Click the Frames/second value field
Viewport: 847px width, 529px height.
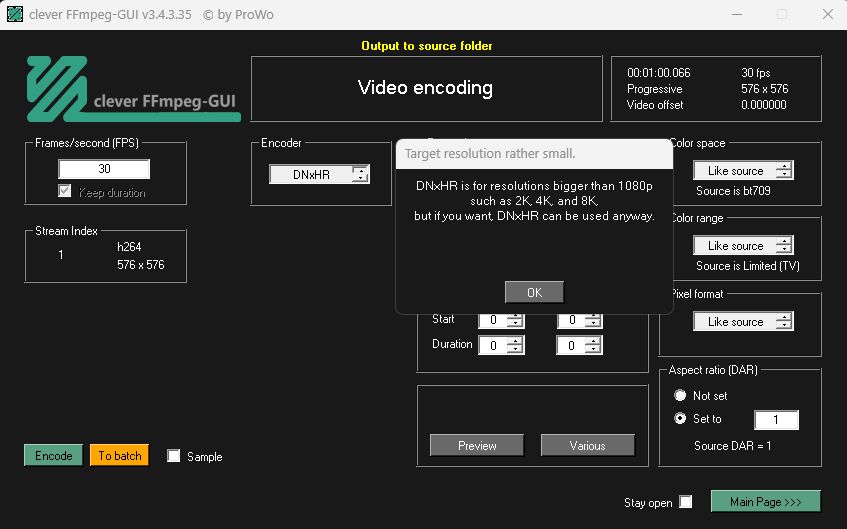pos(104,169)
